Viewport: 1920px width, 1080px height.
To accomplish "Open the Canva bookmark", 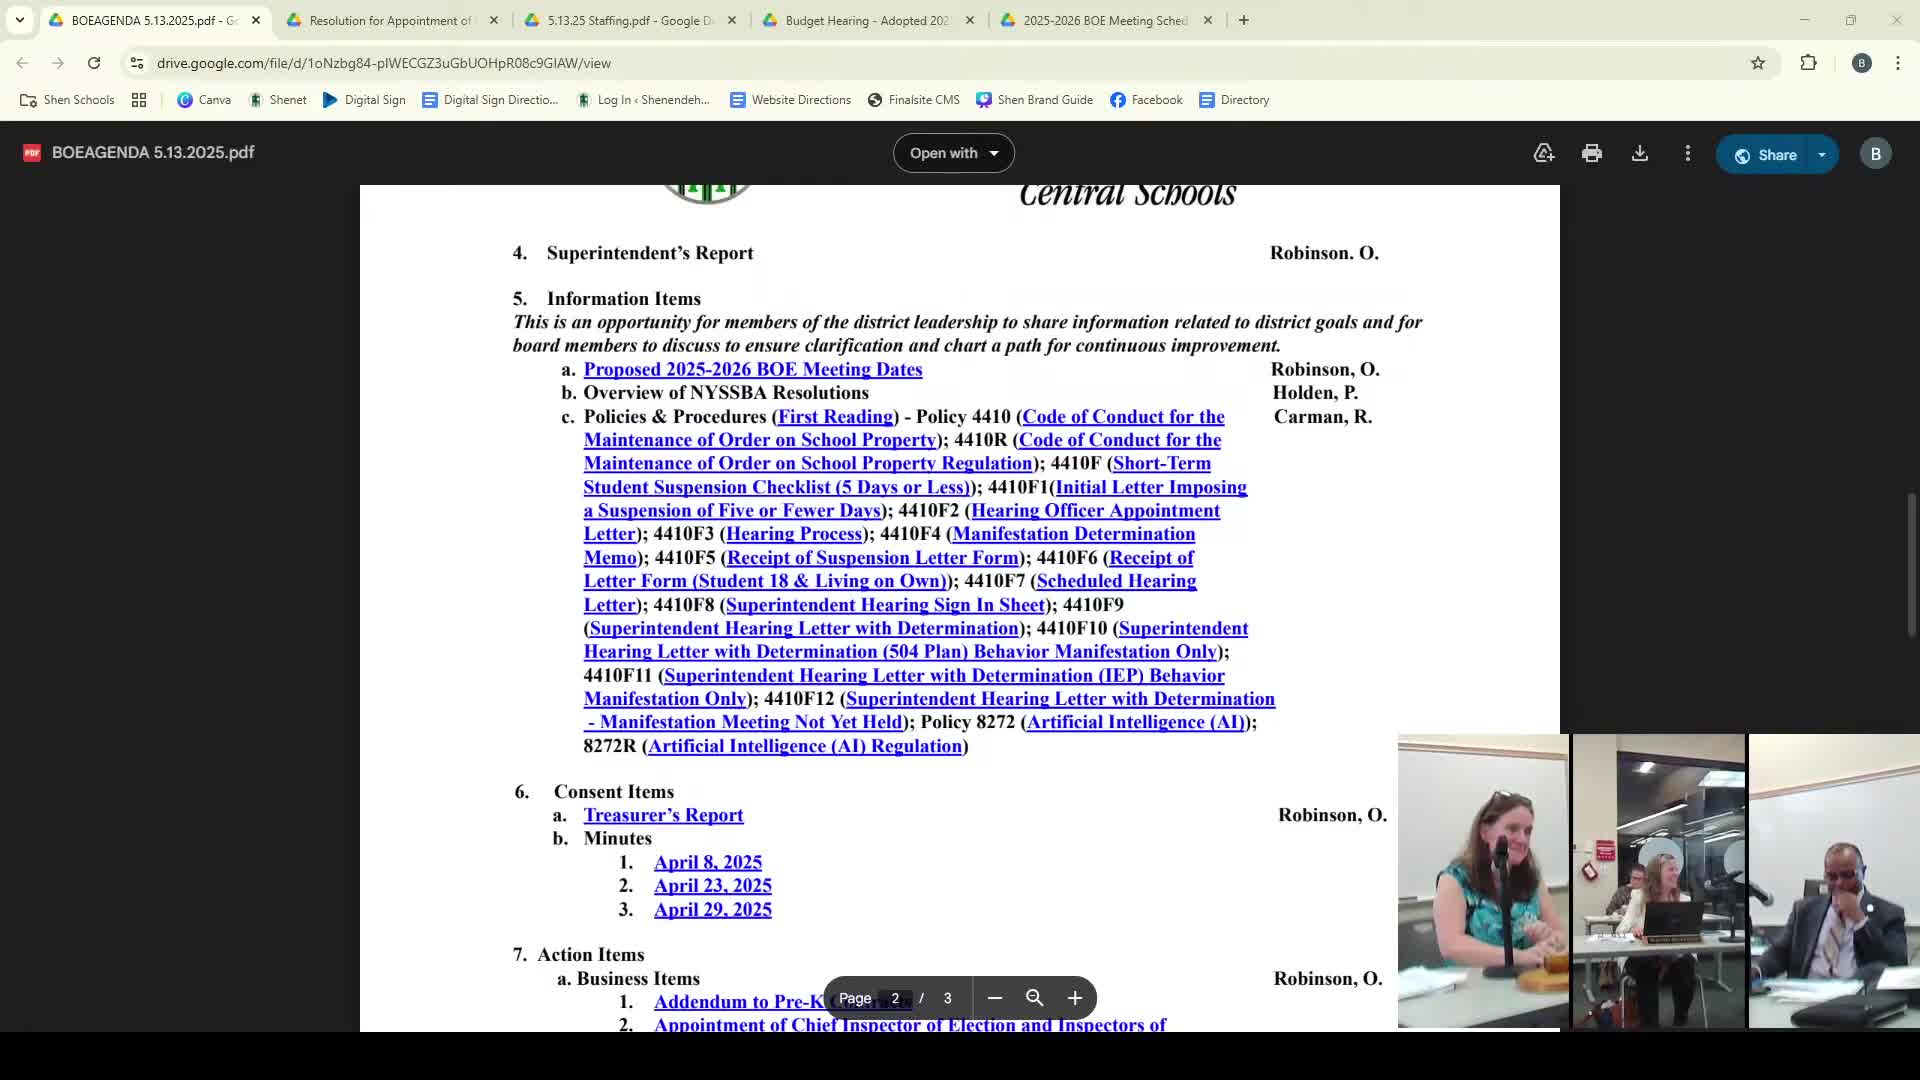I will [204, 100].
